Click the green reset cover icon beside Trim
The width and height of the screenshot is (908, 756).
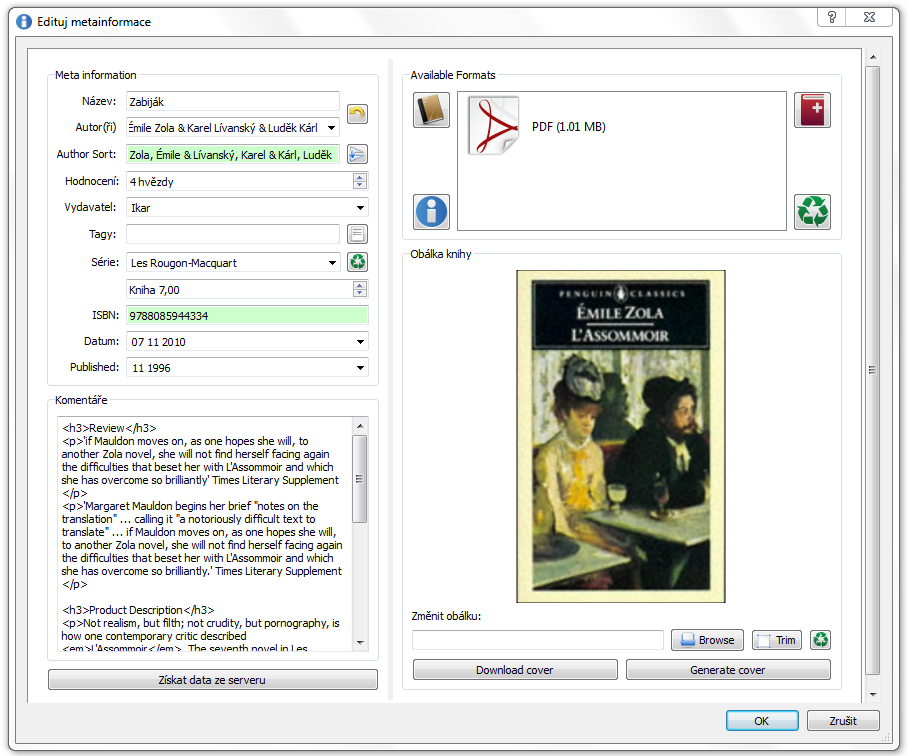click(x=821, y=640)
